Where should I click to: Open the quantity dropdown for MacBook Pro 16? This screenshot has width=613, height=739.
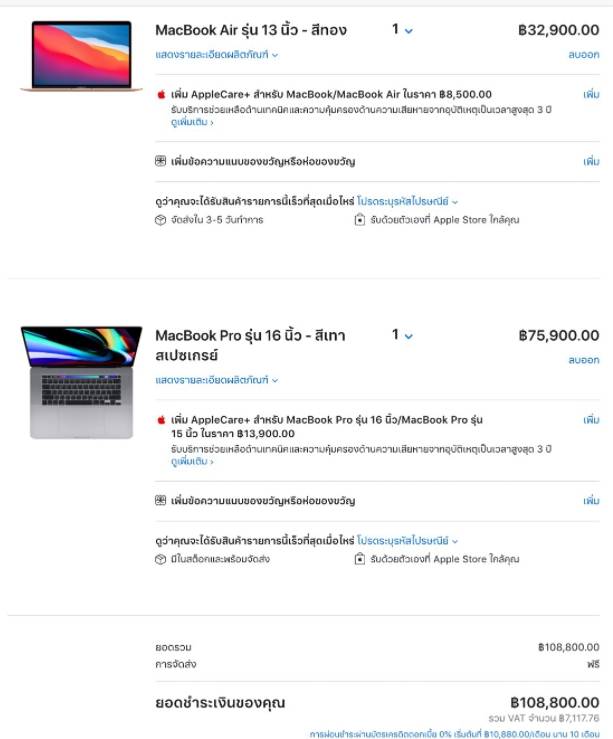(x=402, y=335)
